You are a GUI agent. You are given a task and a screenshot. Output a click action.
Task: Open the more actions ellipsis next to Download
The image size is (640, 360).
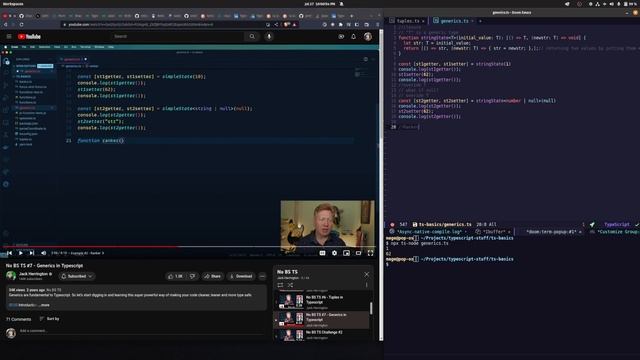262,276
